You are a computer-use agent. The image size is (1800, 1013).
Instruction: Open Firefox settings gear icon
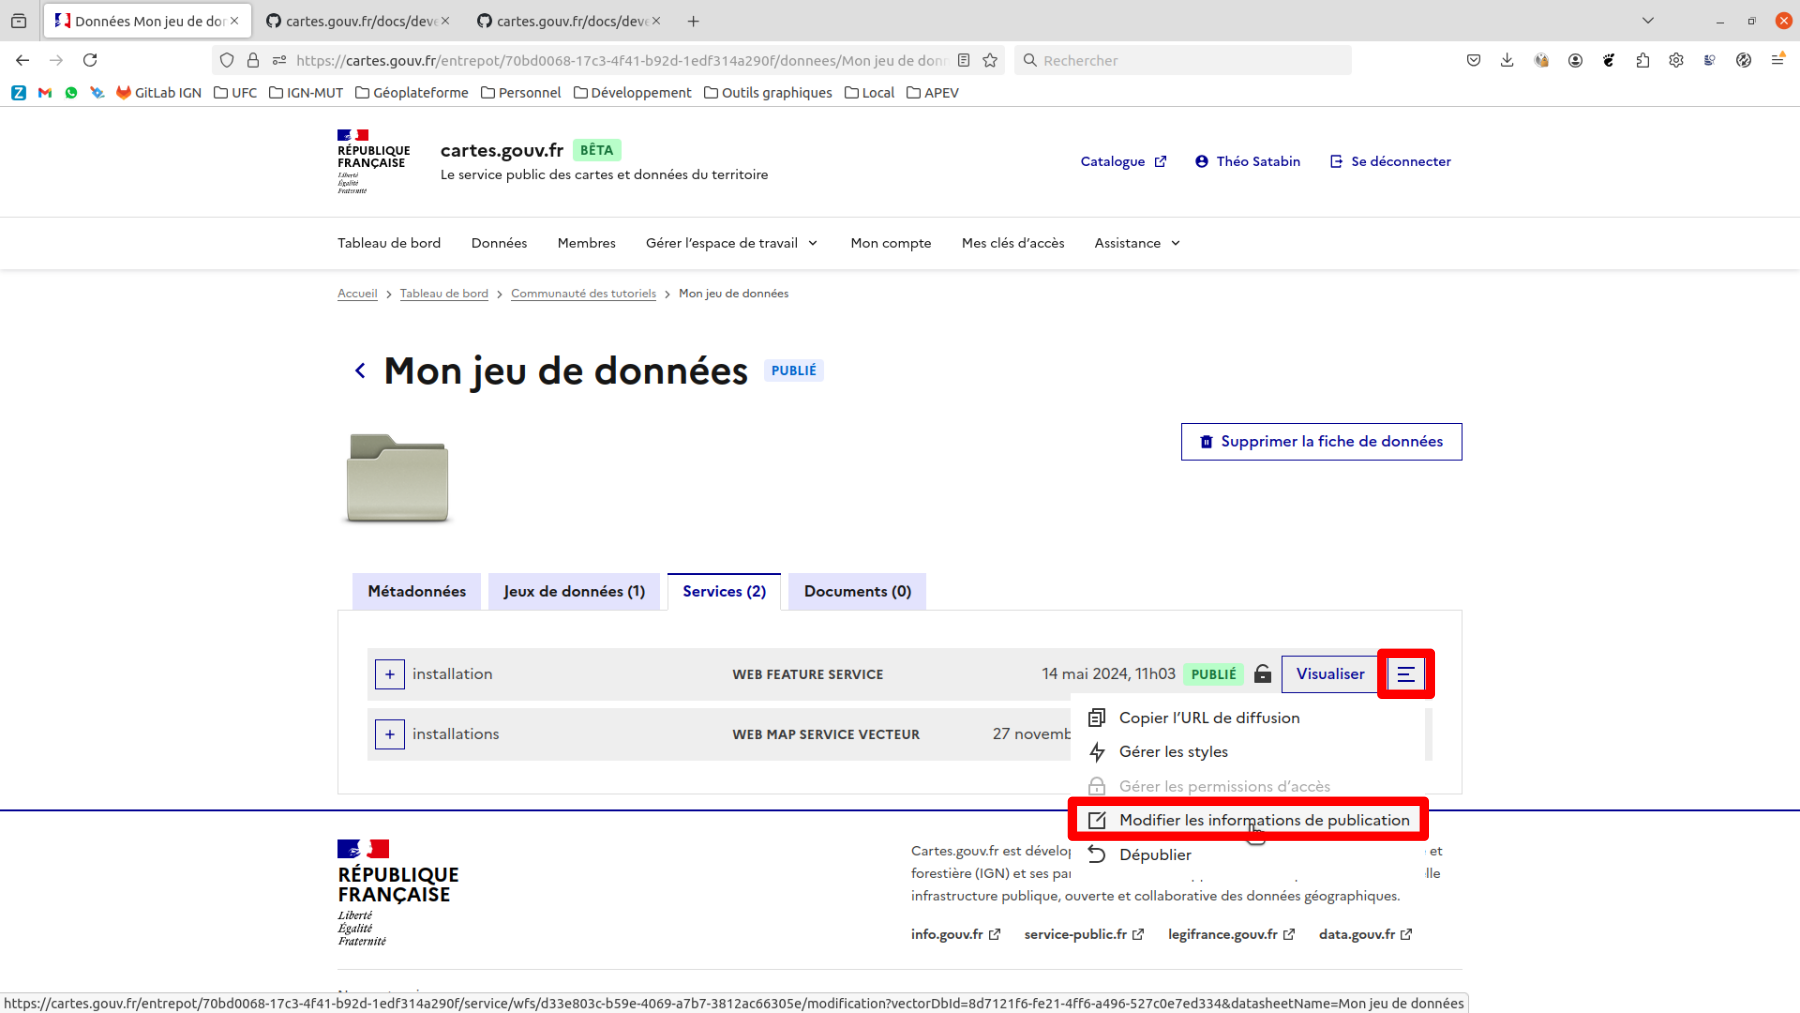click(1676, 60)
